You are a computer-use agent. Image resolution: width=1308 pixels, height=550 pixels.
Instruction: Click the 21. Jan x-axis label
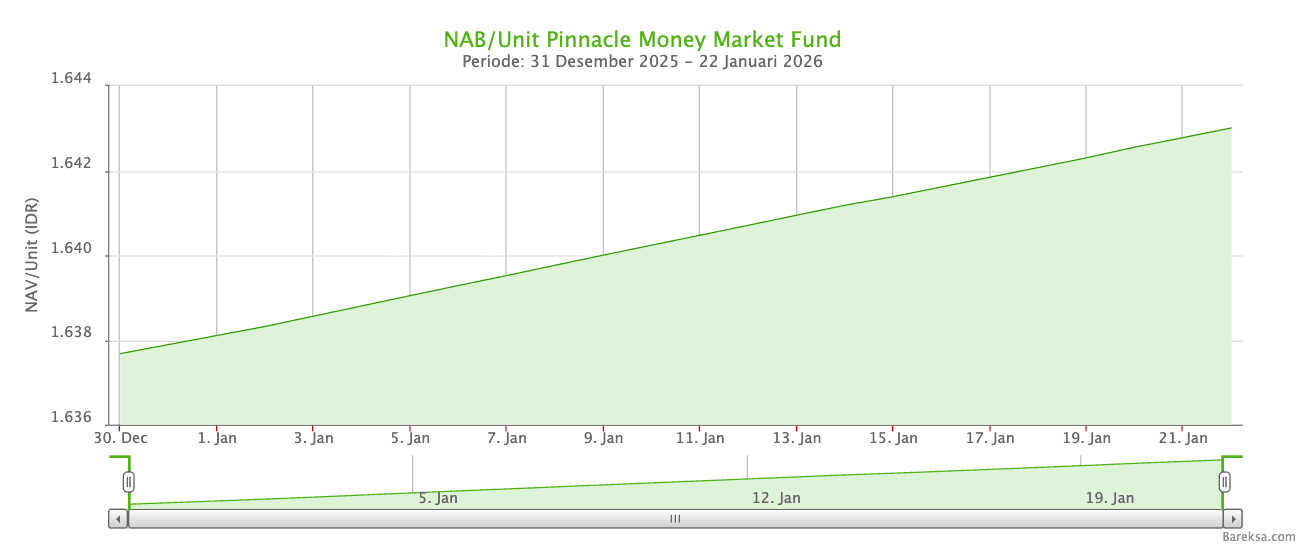(x=1182, y=438)
